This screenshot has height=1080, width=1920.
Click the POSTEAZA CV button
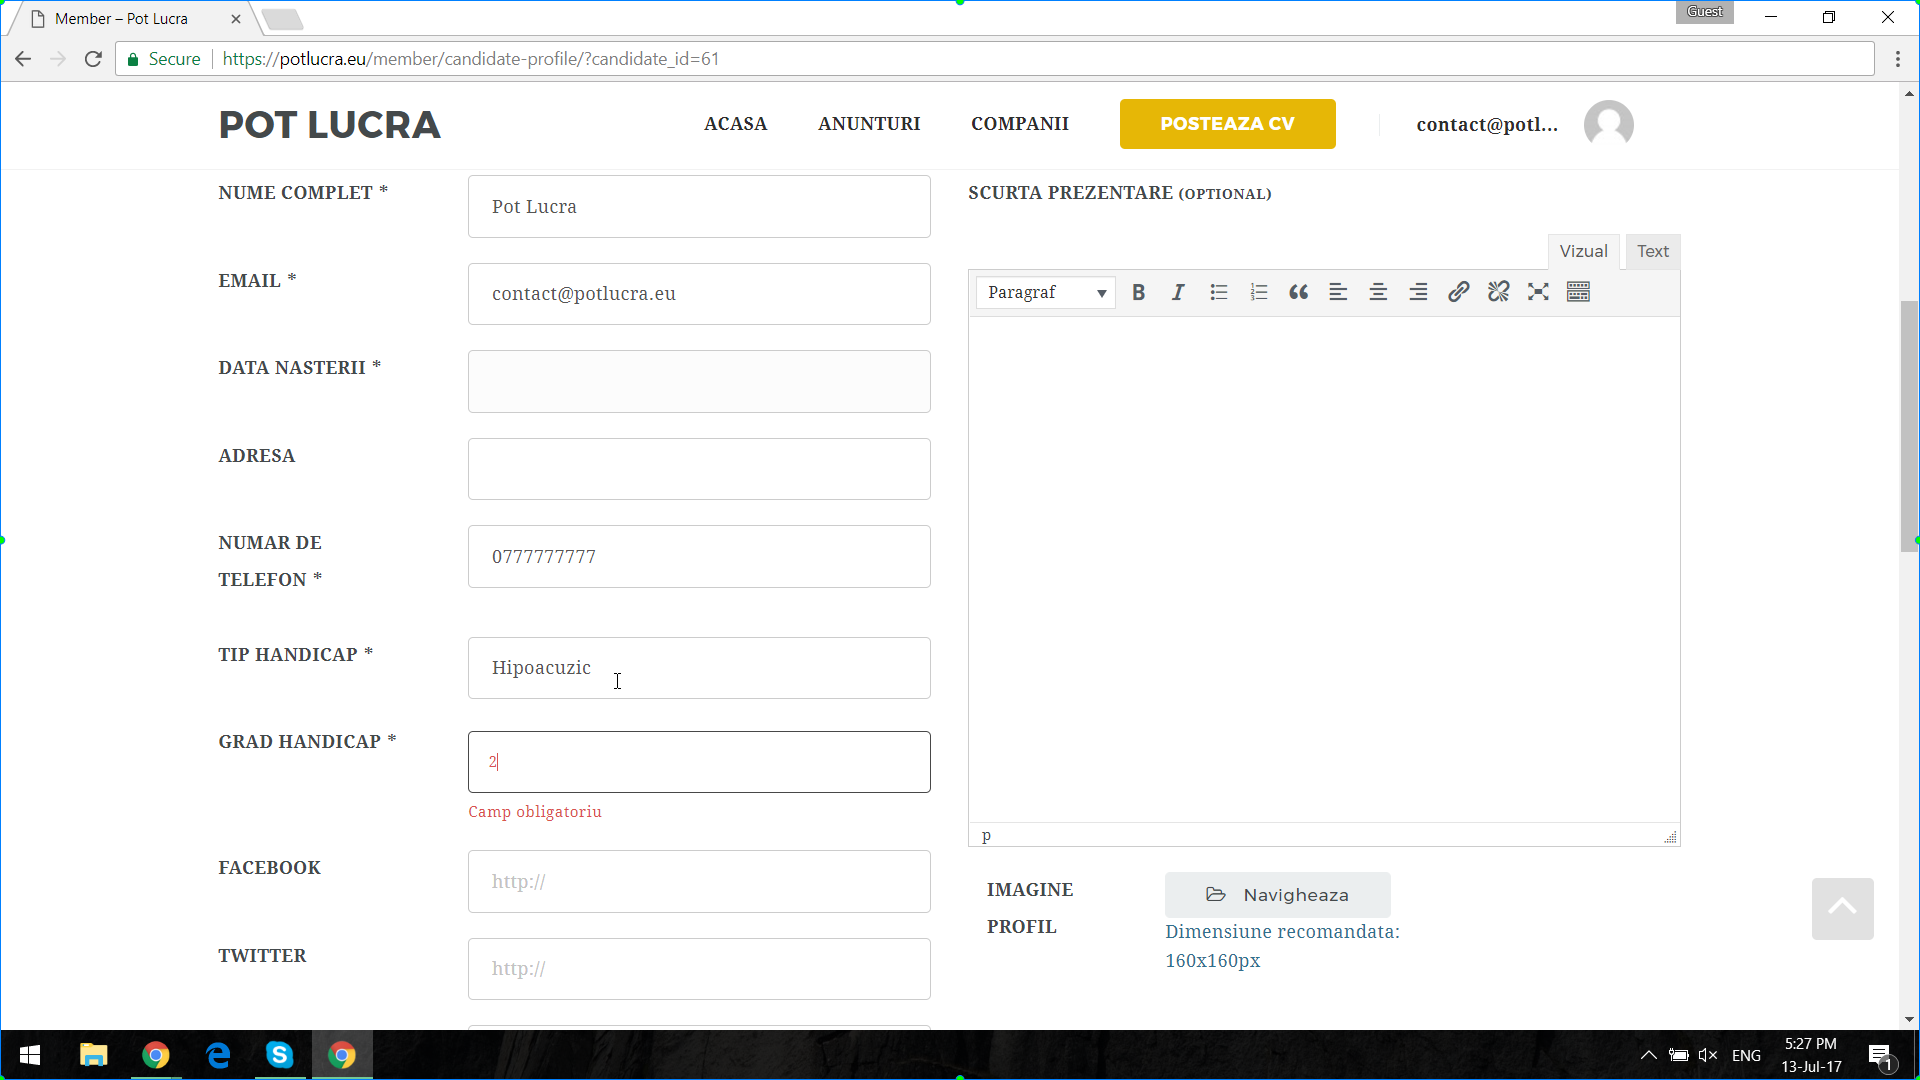[1227, 124]
